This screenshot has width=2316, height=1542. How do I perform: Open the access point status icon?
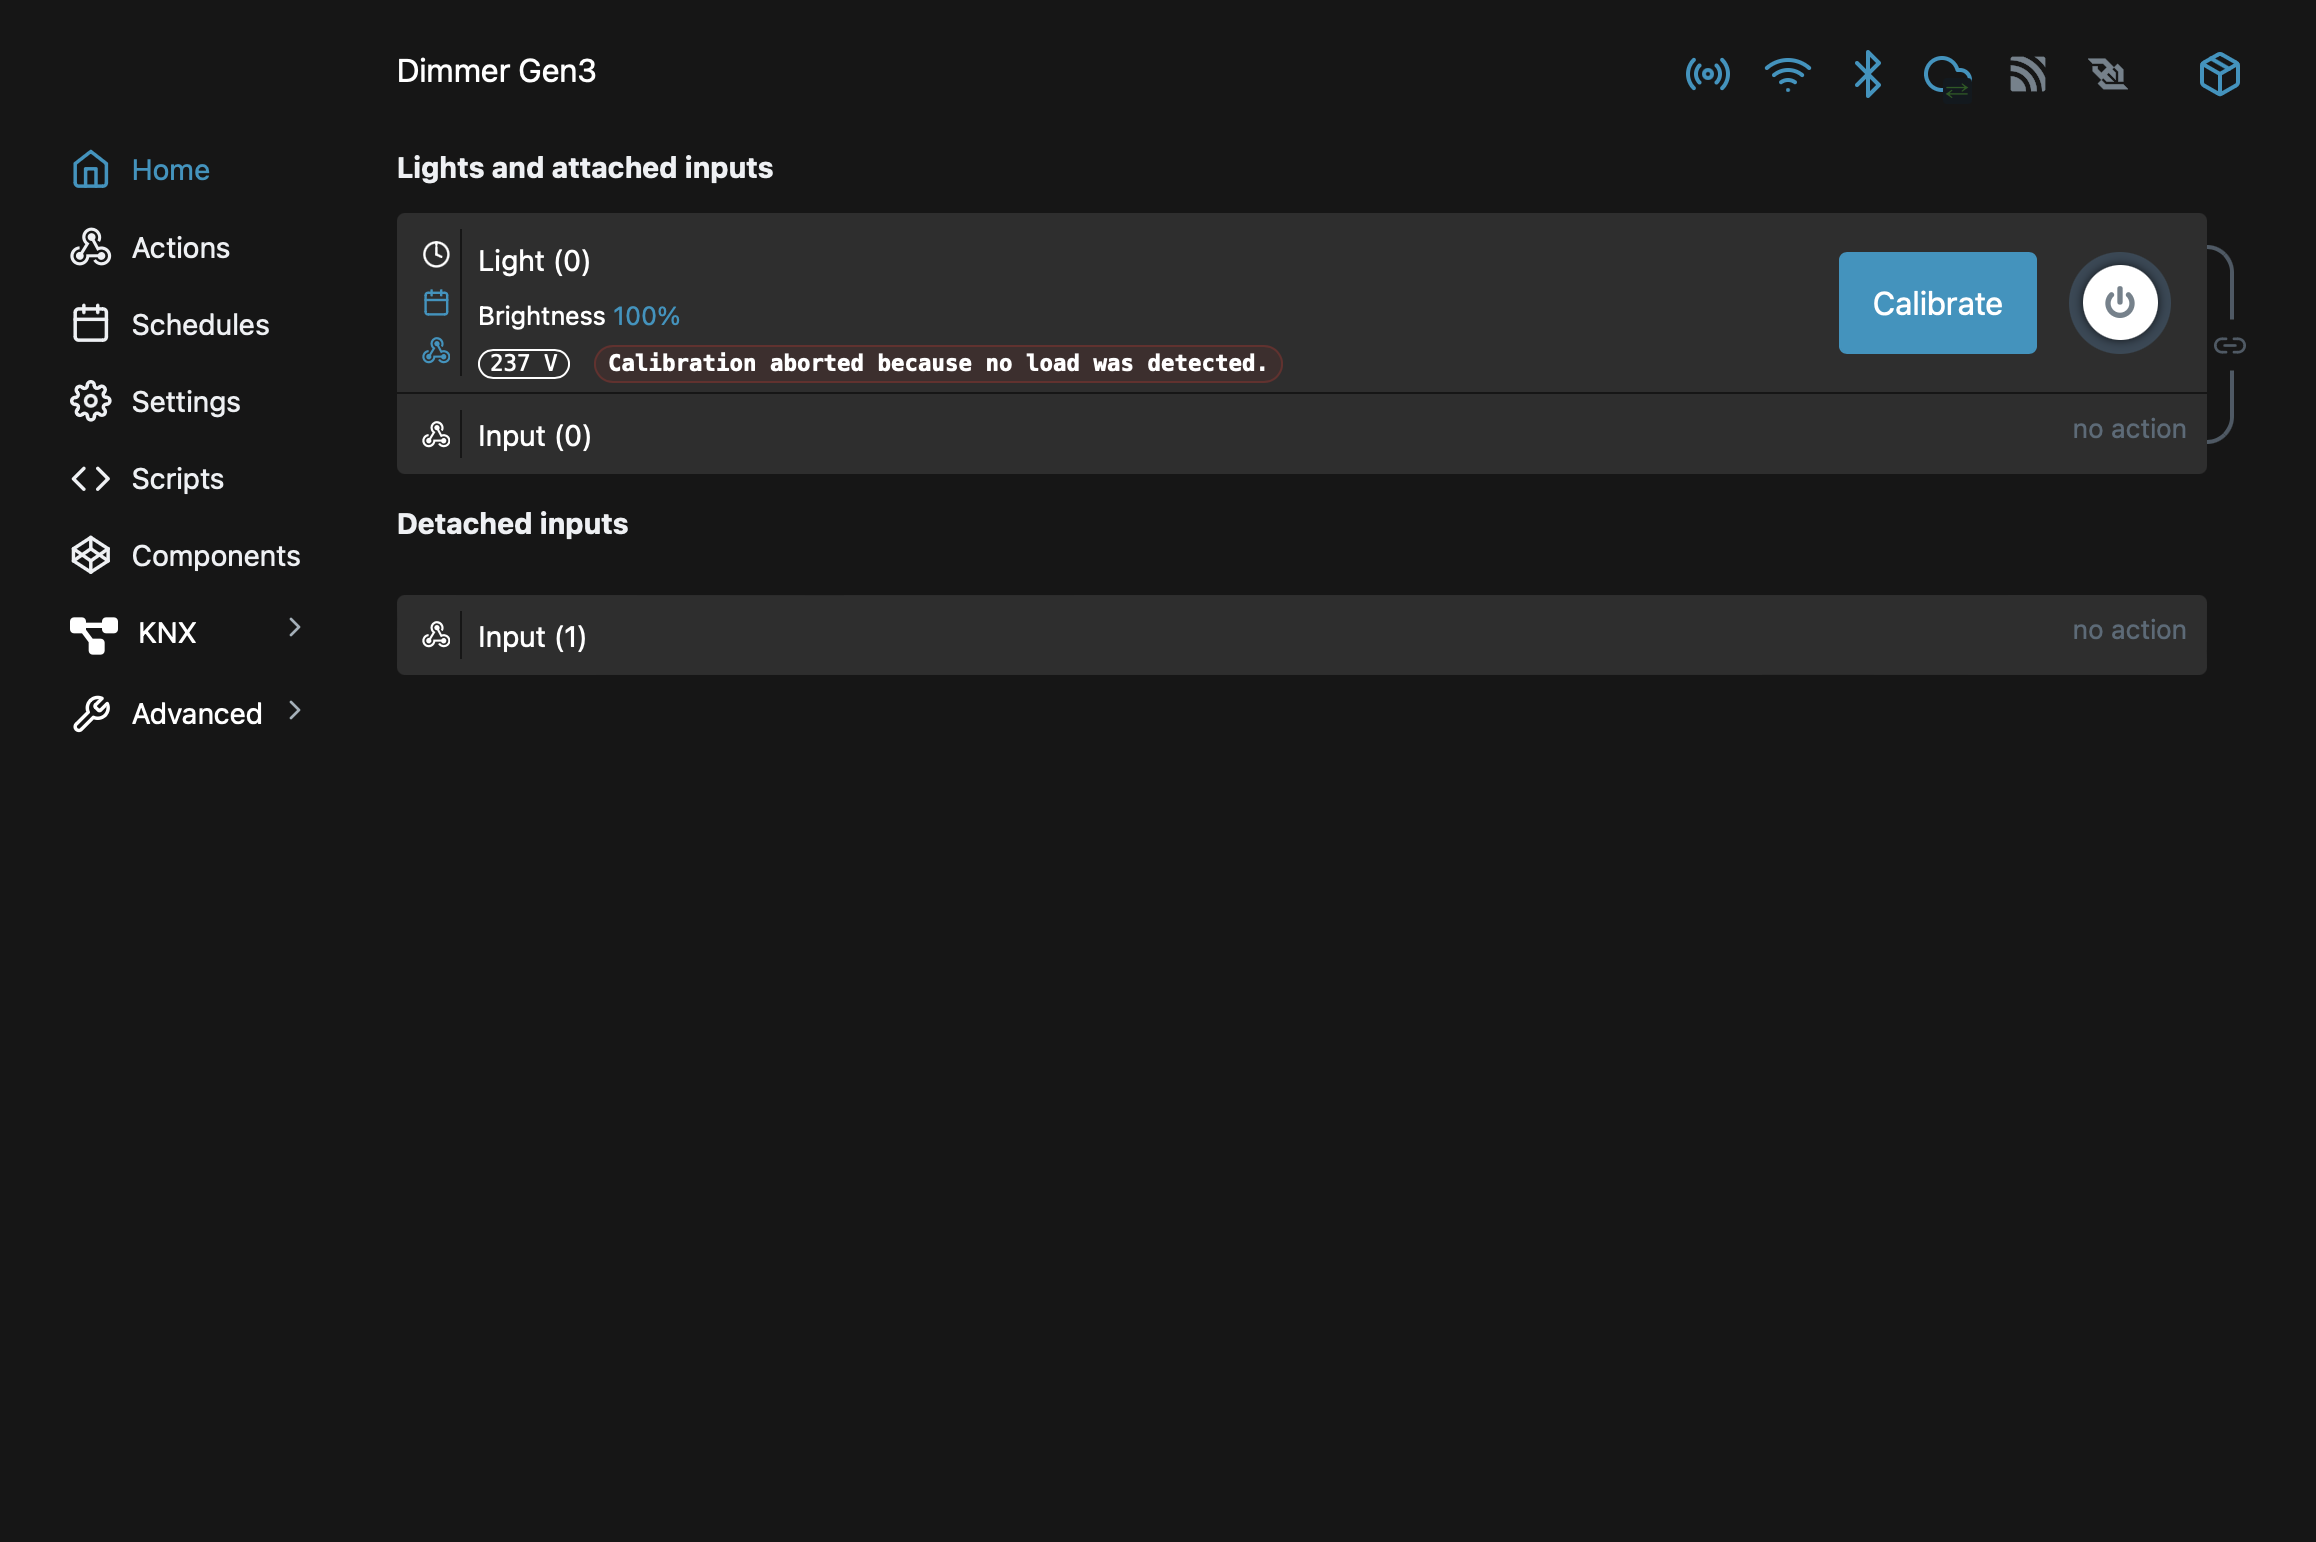[x=1707, y=74]
